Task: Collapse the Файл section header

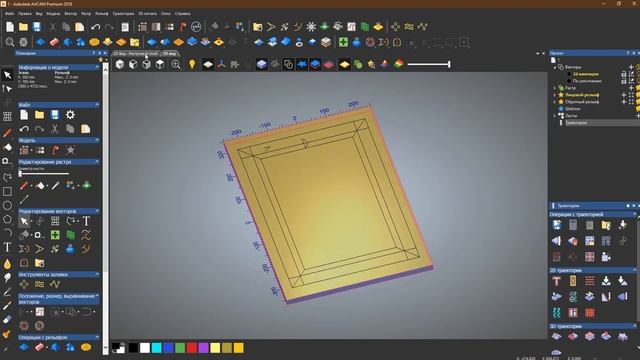Action: pyautogui.click(x=97, y=105)
